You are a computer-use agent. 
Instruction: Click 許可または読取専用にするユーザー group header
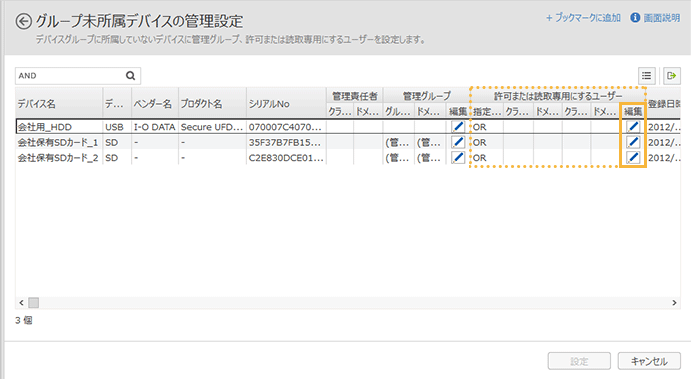click(558, 96)
